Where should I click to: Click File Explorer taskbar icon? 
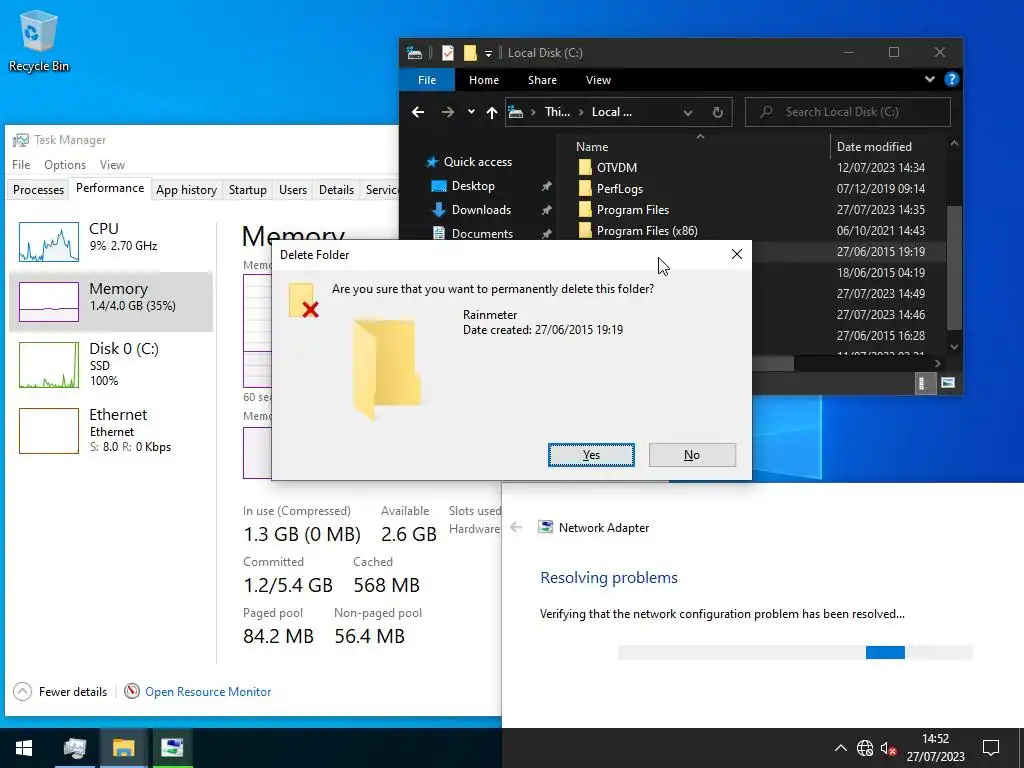[123, 748]
